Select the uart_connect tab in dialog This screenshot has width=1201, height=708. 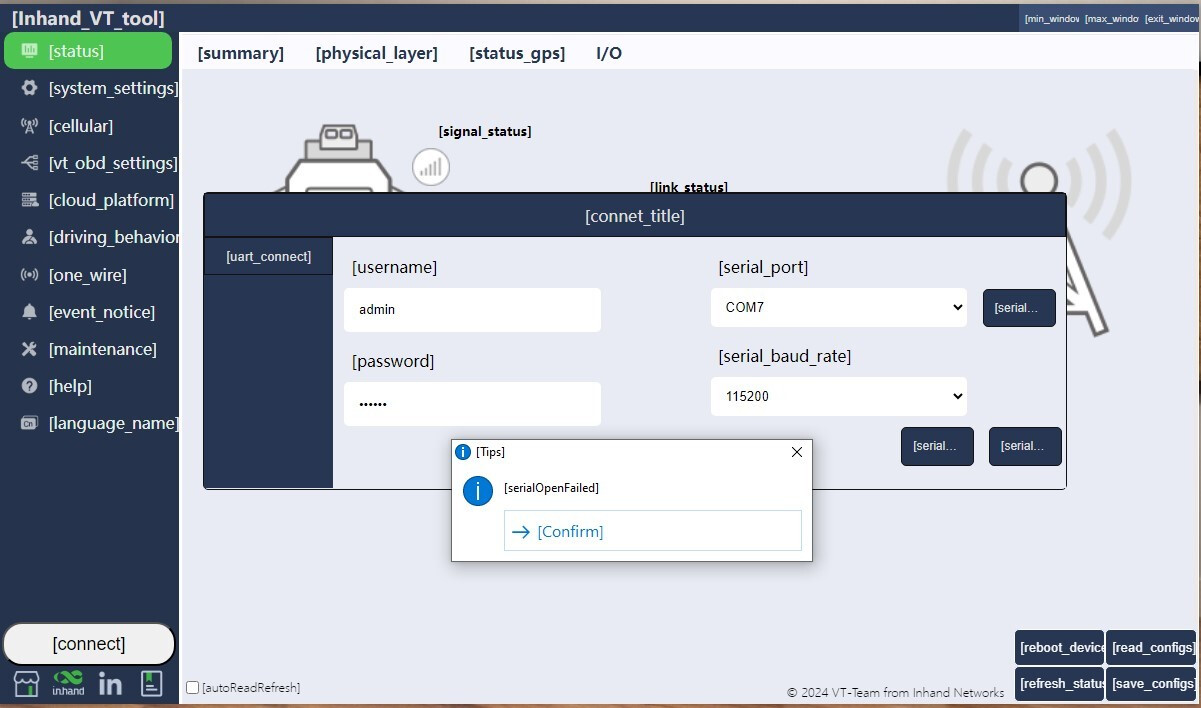coord(268,257)
